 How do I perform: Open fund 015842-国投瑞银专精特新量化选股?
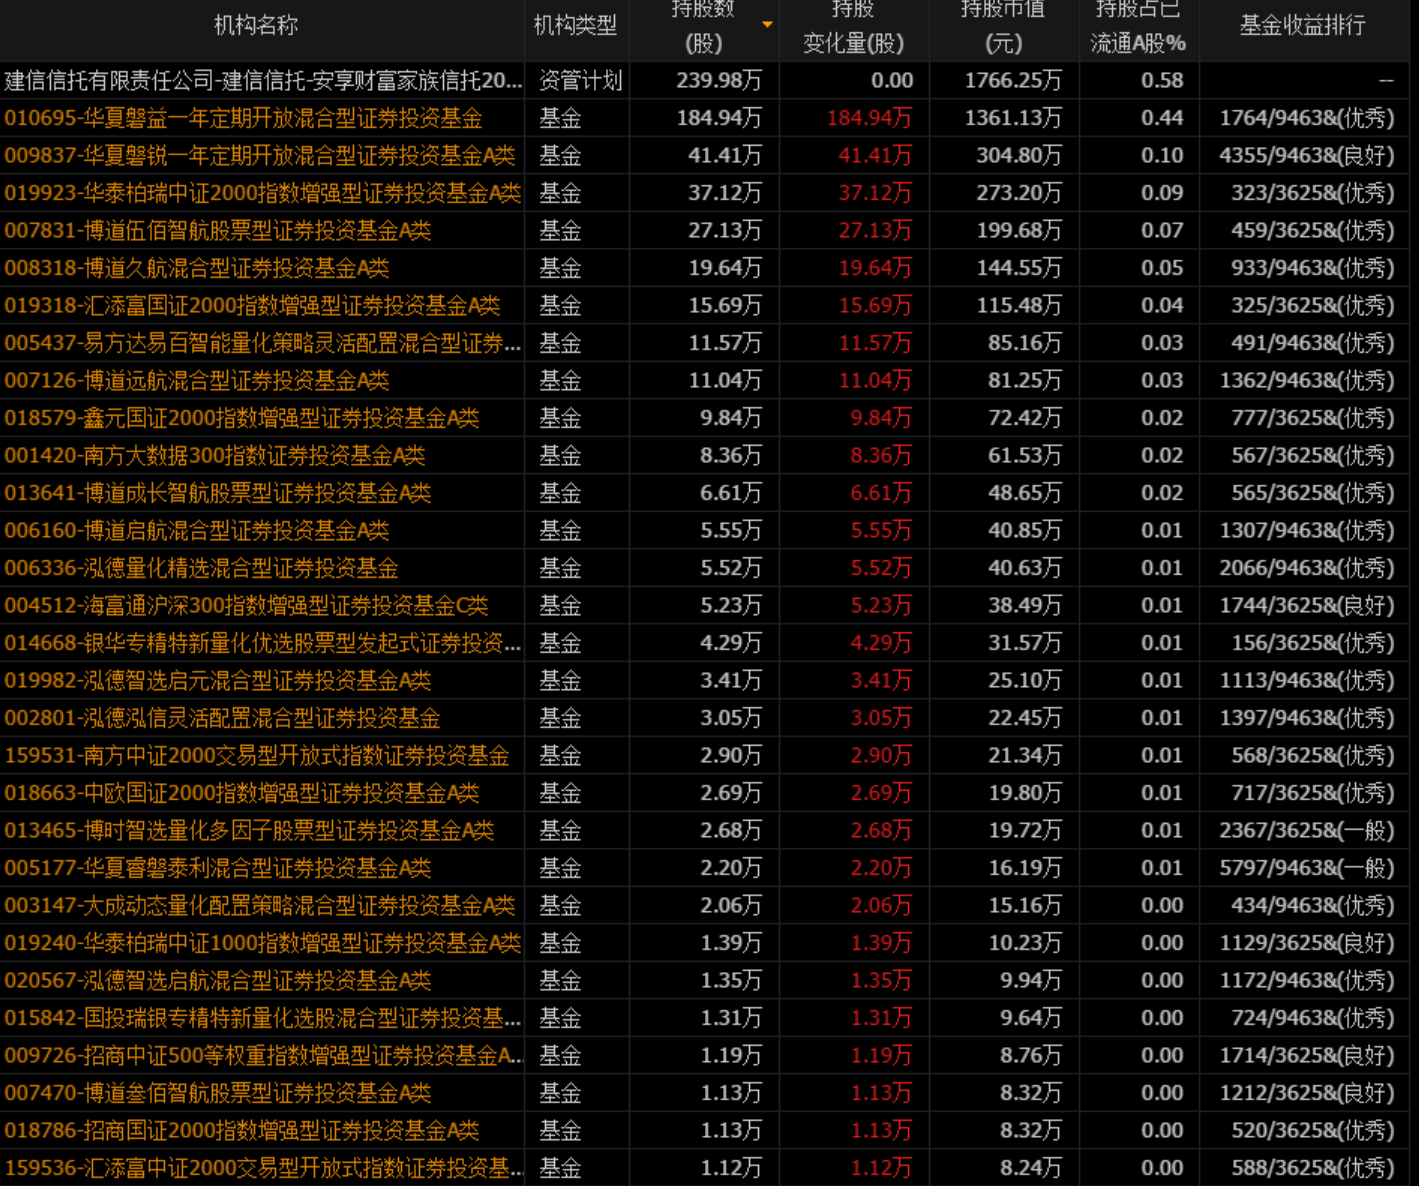(x=263, y=1018)
